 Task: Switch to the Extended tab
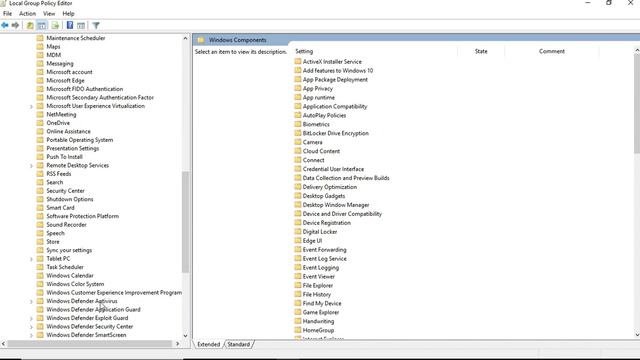[209, 344]
